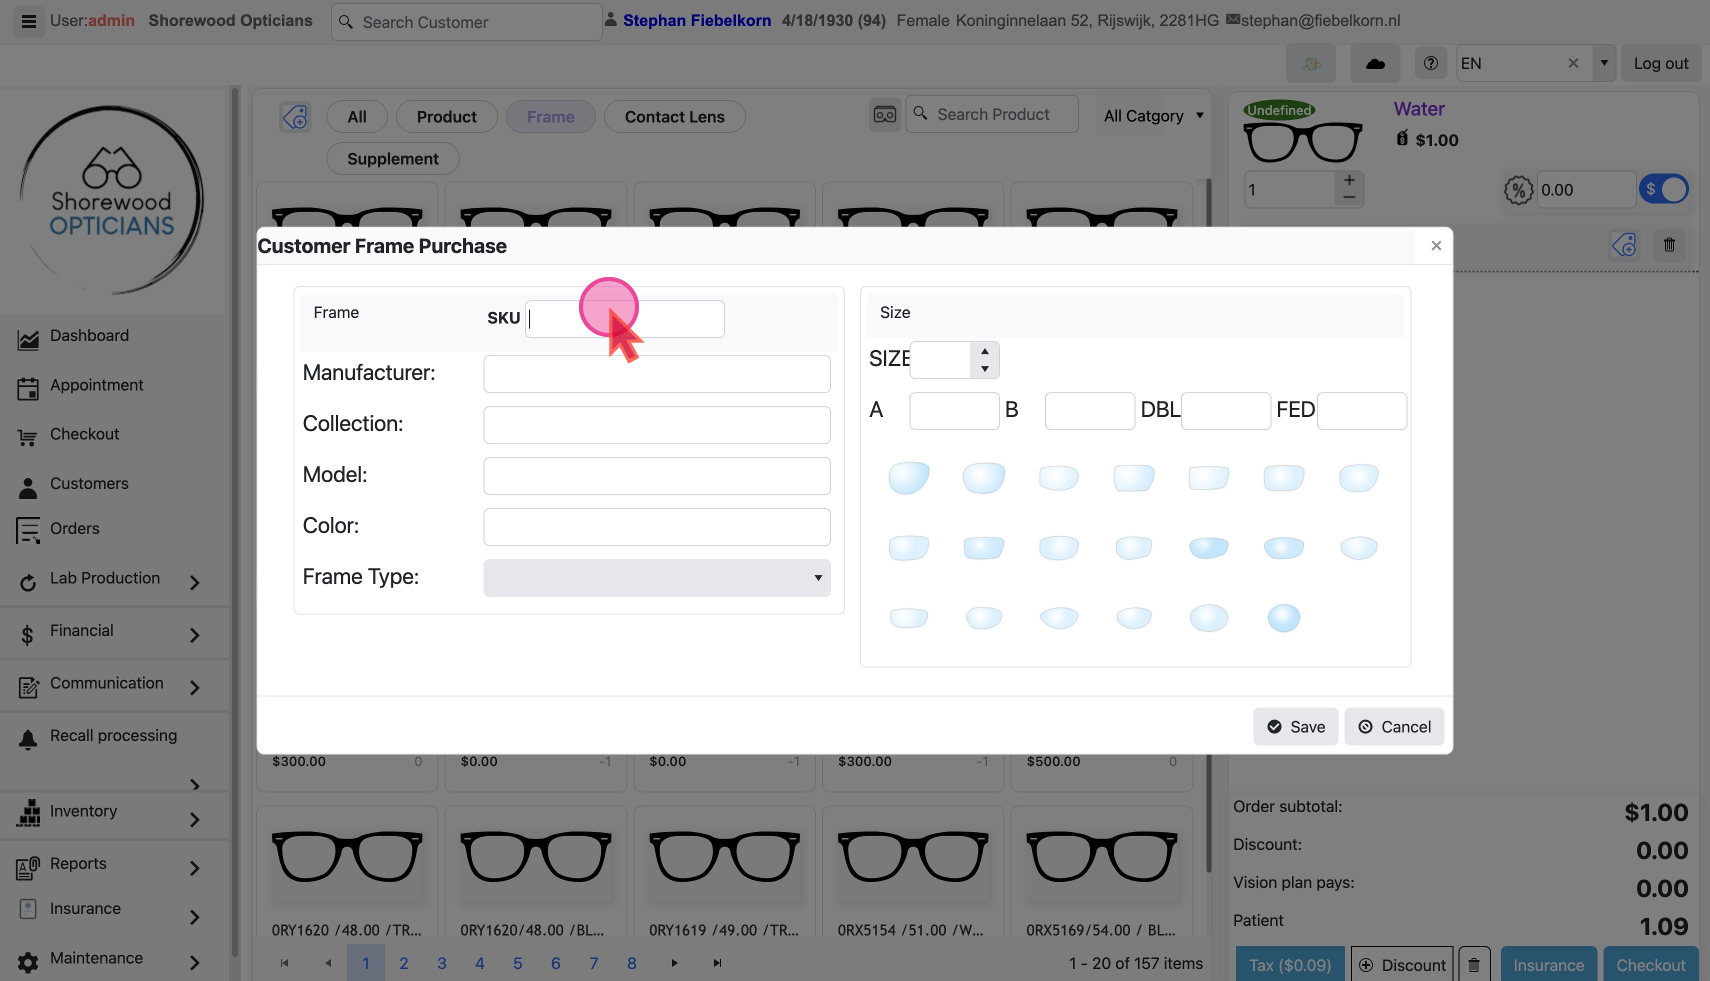Click the glasses icon beside Search Product
This screenshot has width=1710, height=981.
885,115
